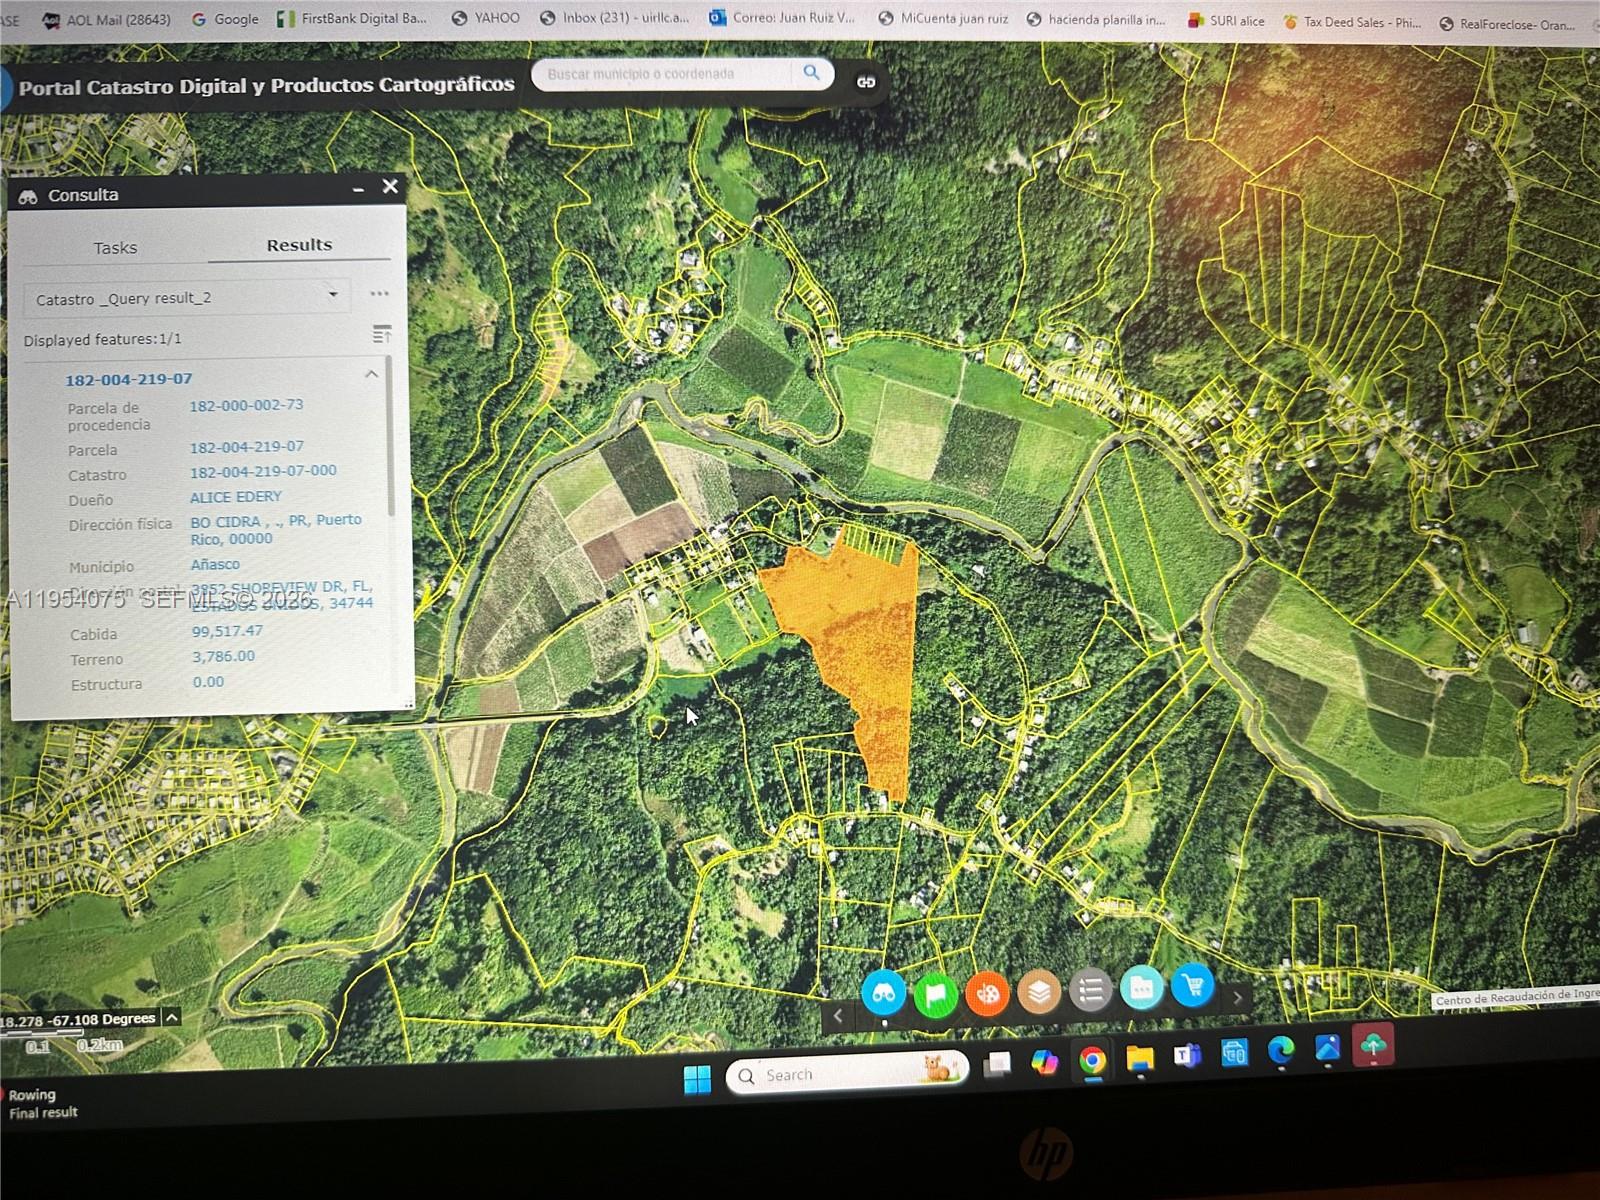The width and height of the screenshot is (1600, 1200).
Task: Open the ellipsis options next to query dropdown
Action: (378, 291)
